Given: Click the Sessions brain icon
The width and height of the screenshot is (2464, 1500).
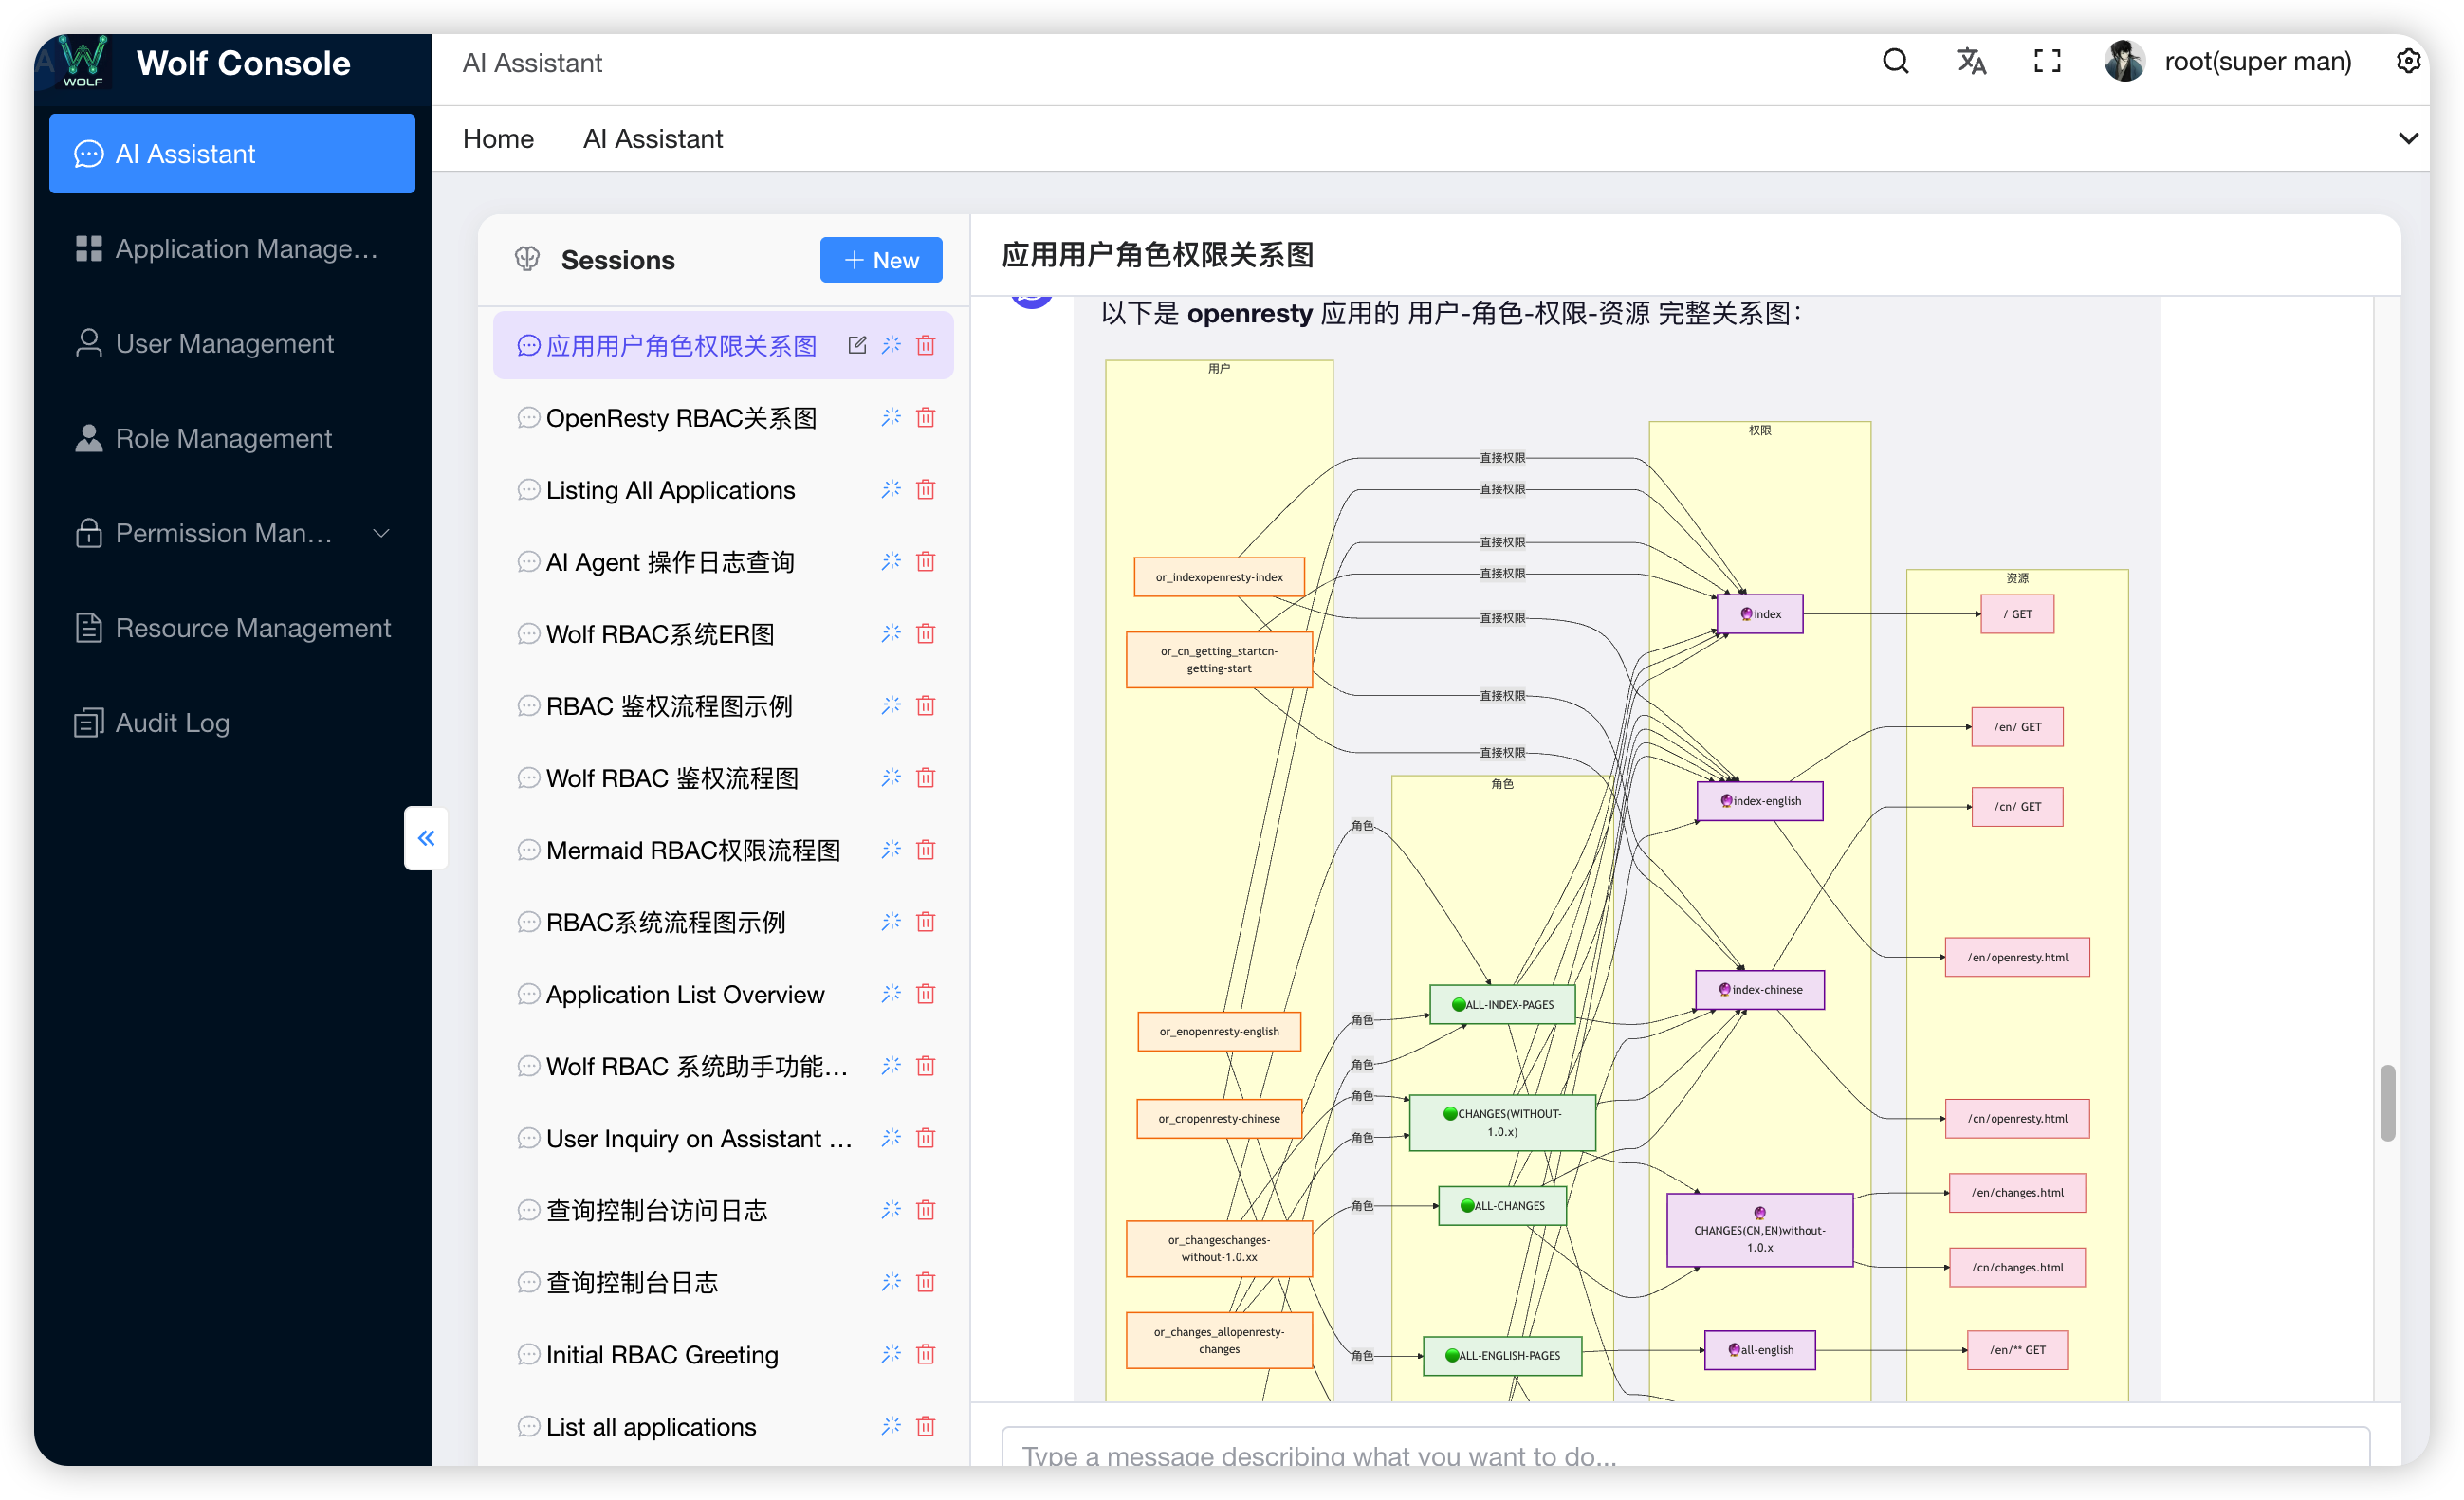Looking at the screenshot, I should click(x=527, y=260).
